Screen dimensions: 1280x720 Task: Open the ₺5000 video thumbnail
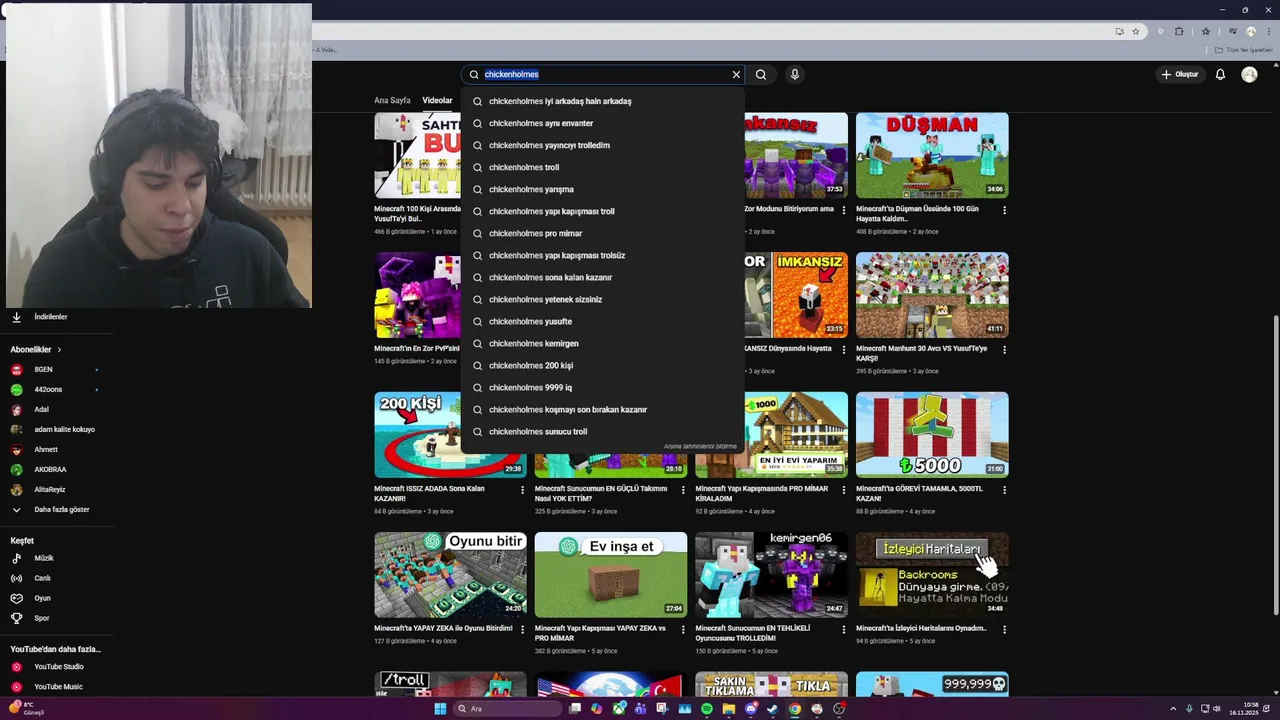(x=932, y=435)
